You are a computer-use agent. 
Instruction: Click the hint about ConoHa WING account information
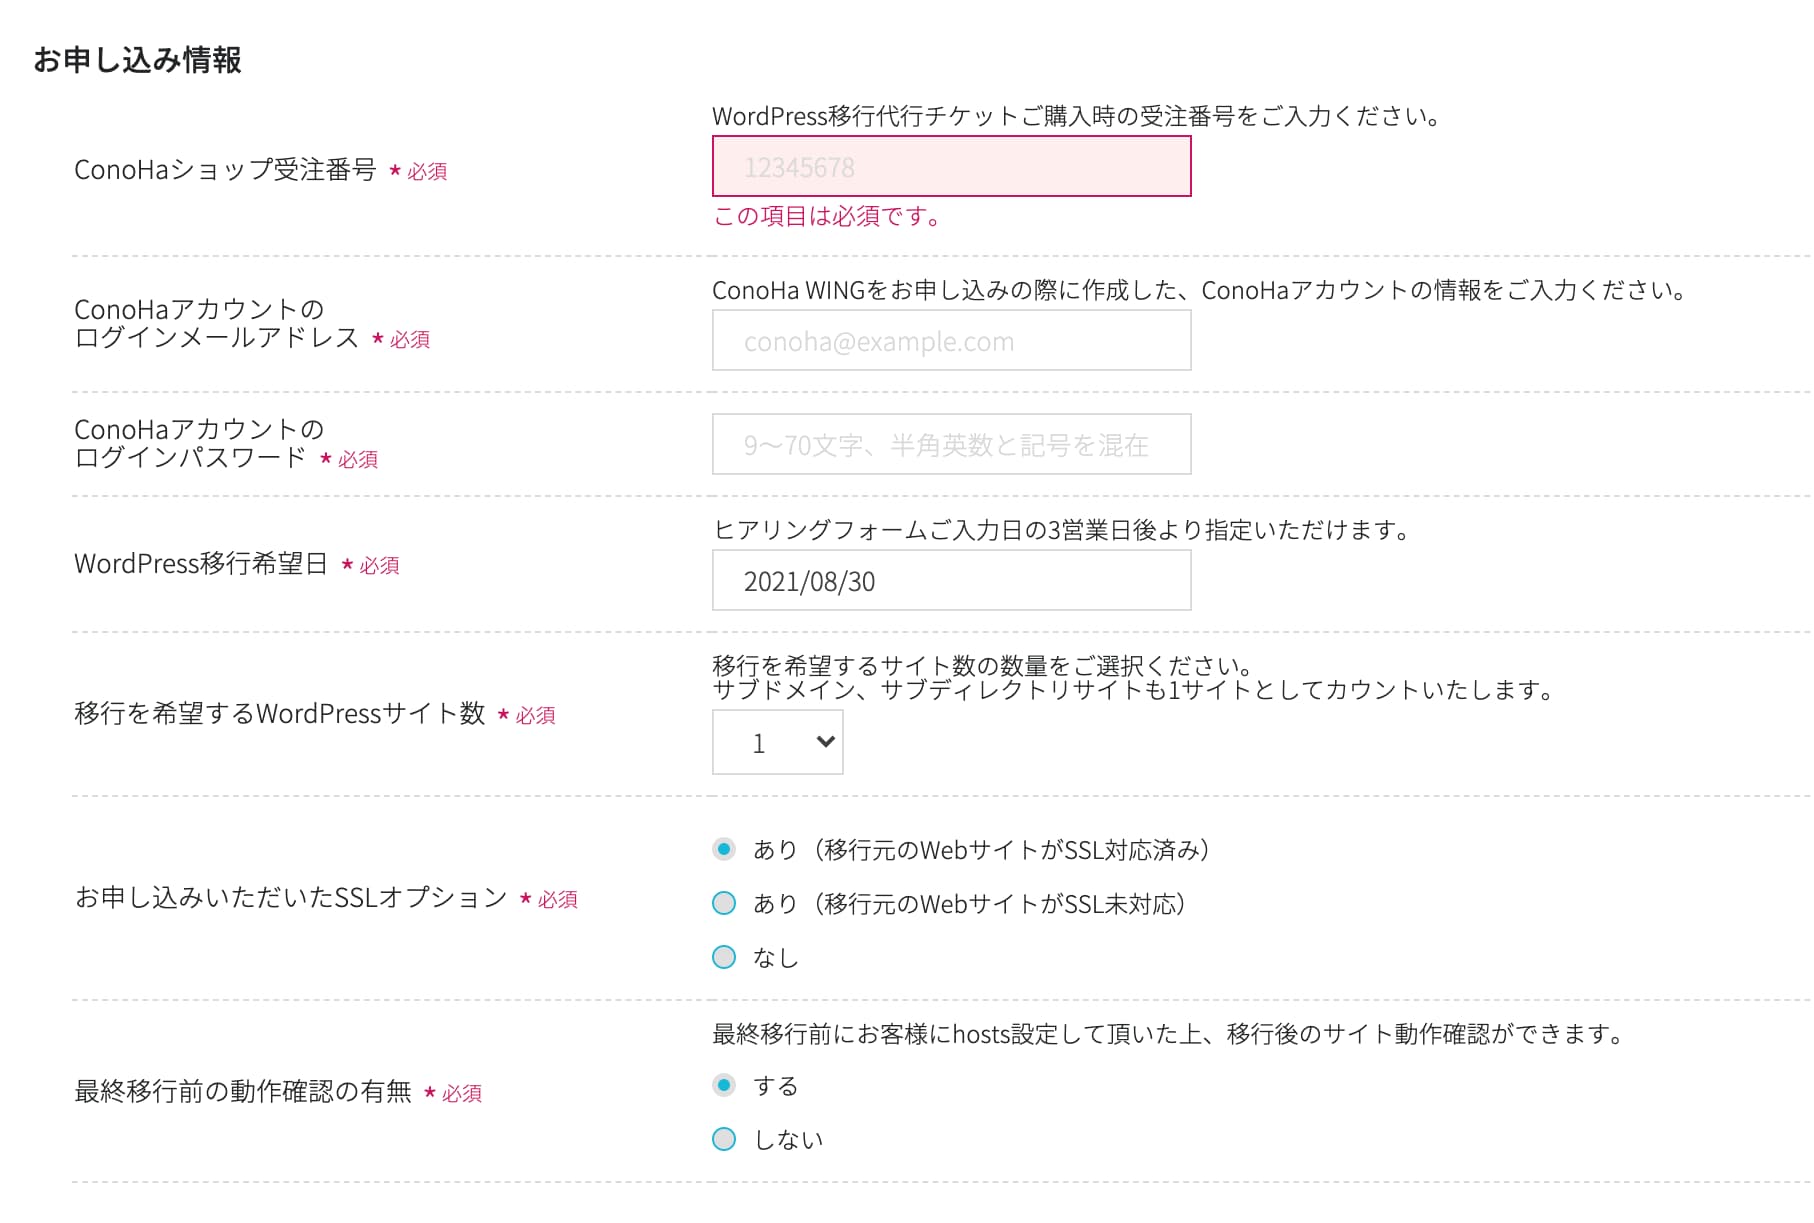[x=1200, y=290]
